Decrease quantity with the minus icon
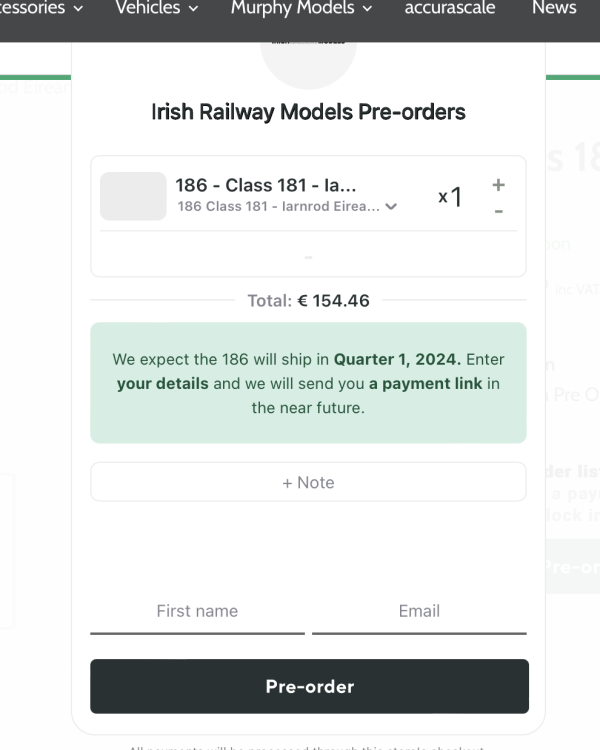This screenshot has height=750, width=600. pos(499,211)
